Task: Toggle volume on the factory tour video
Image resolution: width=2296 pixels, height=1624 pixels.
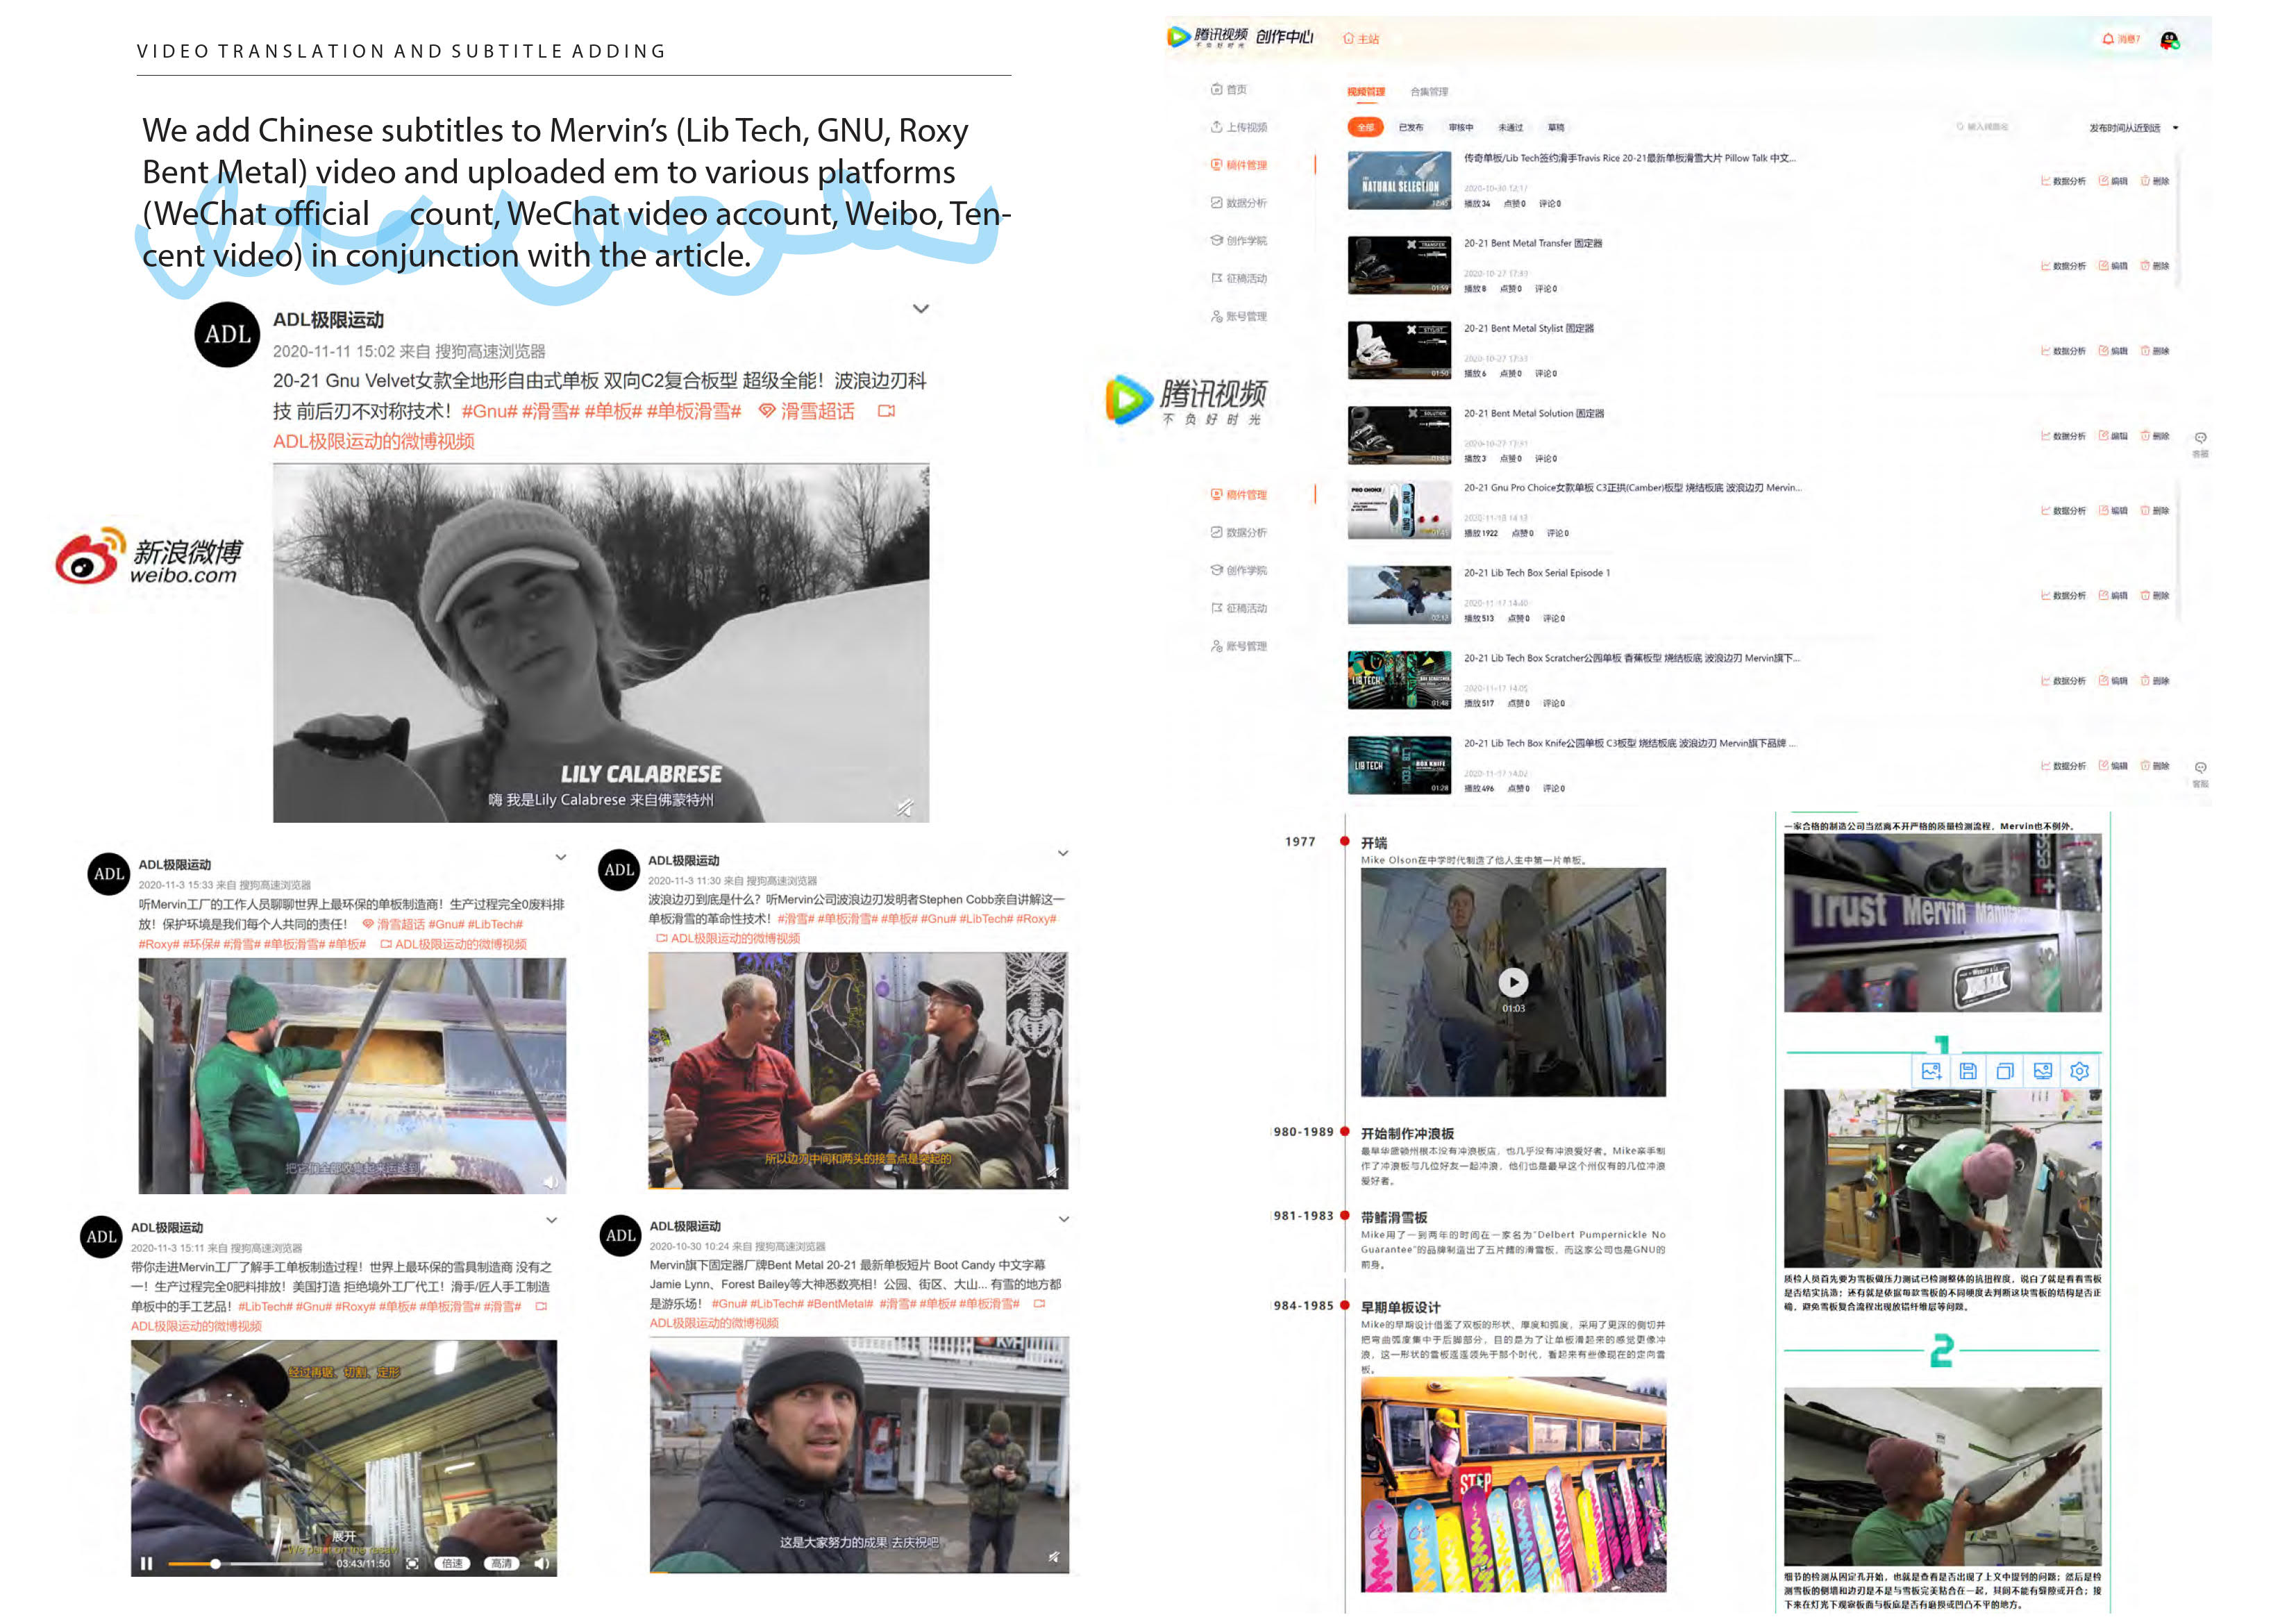Action: [541, 1563]
